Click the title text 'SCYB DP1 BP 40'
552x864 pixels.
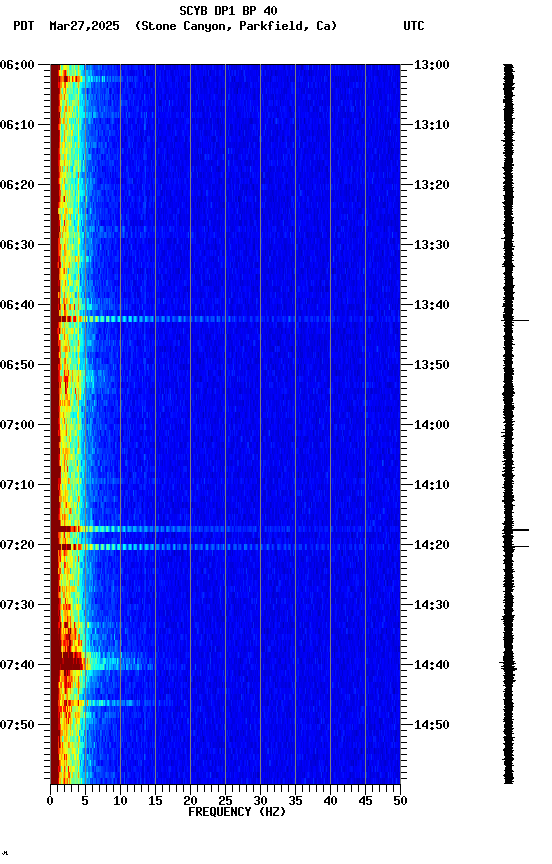[x=228, y=10]
